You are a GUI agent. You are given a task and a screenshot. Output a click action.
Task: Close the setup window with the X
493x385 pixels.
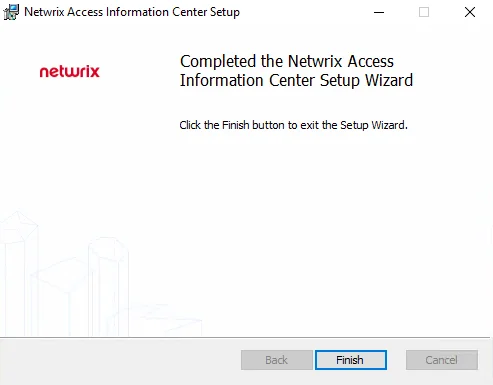[470, 12]
